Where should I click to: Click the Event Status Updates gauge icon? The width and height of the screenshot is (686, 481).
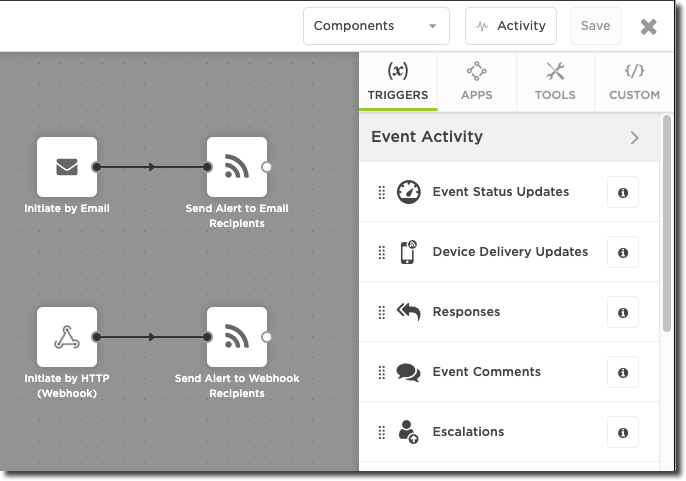pyautogui.click(x=408, y=192)
